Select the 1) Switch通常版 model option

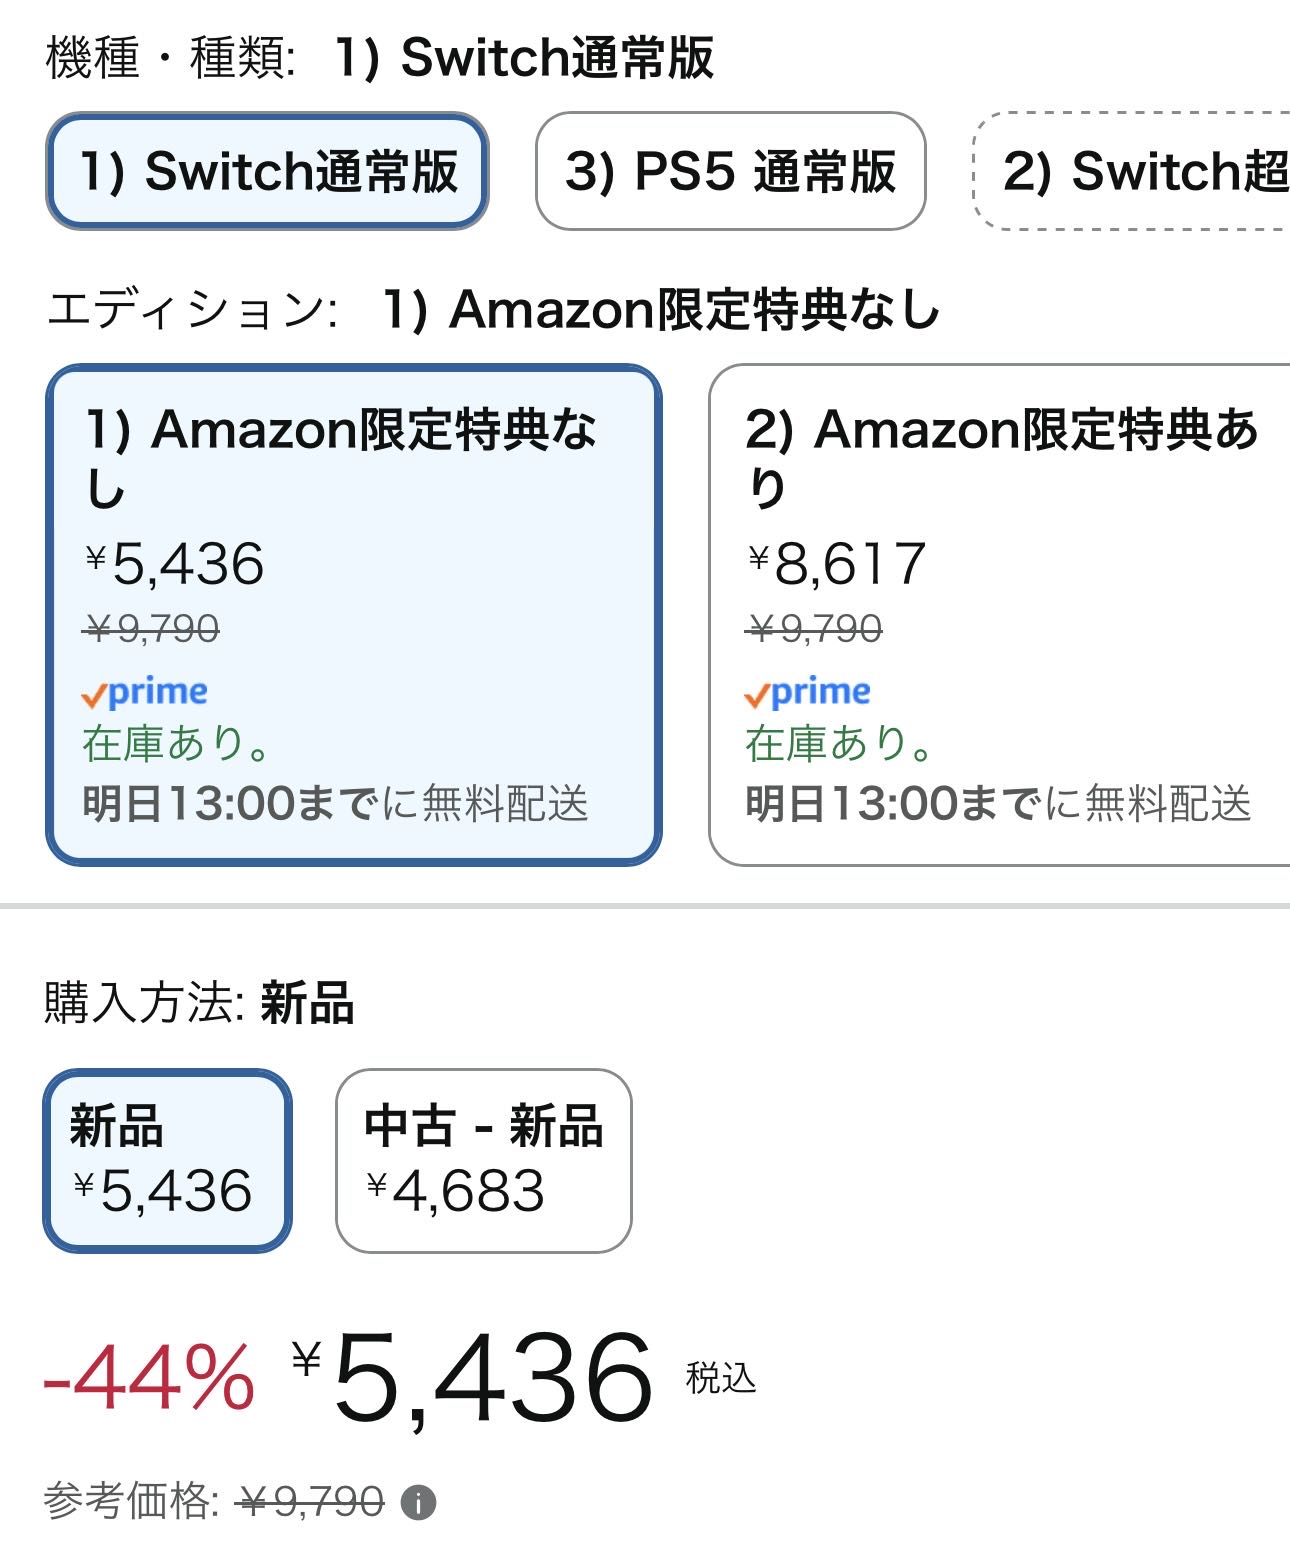click(267, 171)
